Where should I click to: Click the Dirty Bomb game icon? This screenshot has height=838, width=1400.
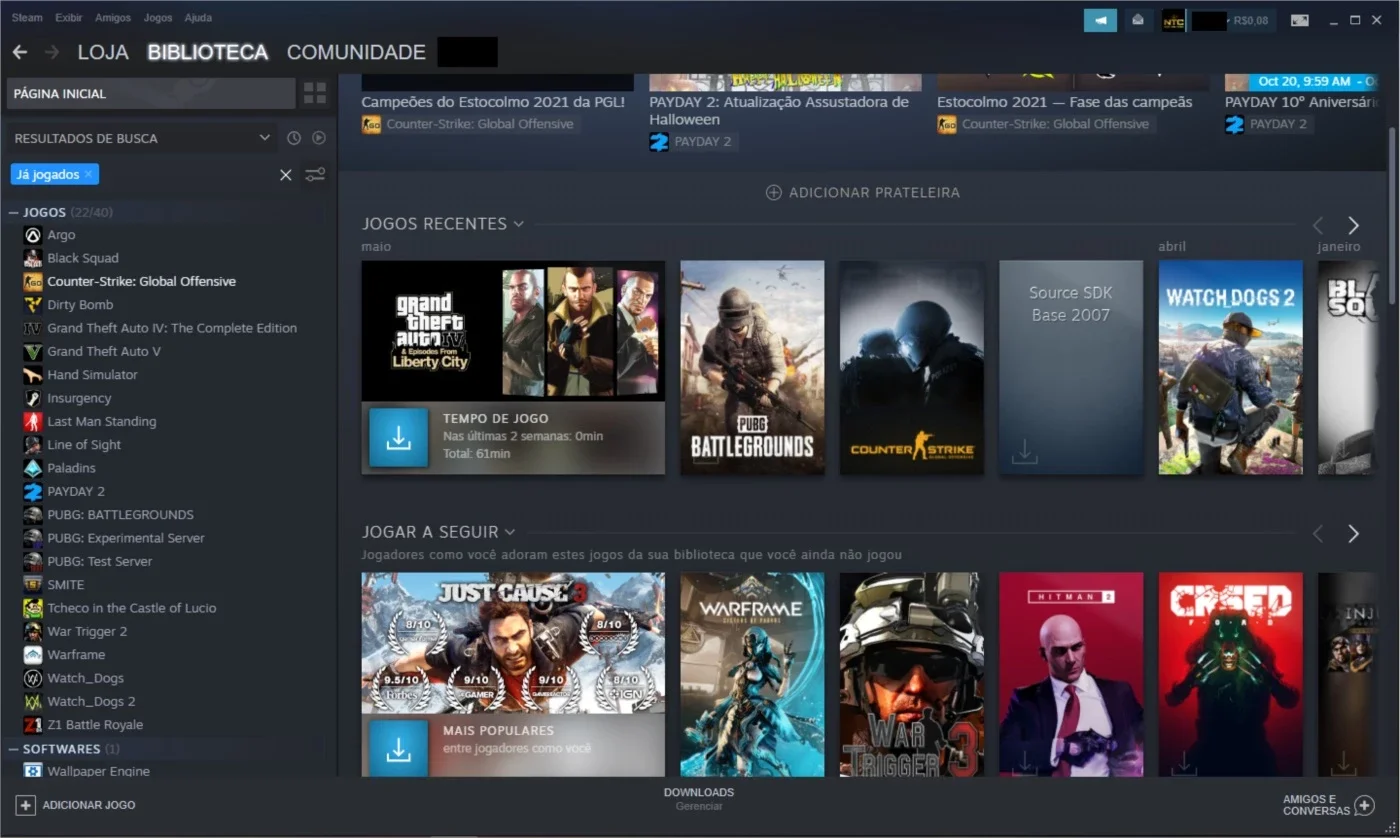coord(33,305)
